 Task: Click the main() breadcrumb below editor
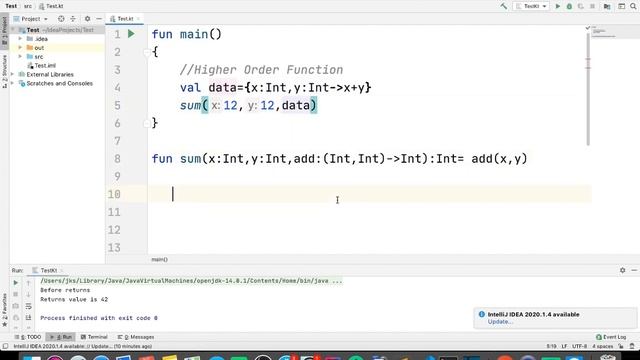(x=159, y=260)
